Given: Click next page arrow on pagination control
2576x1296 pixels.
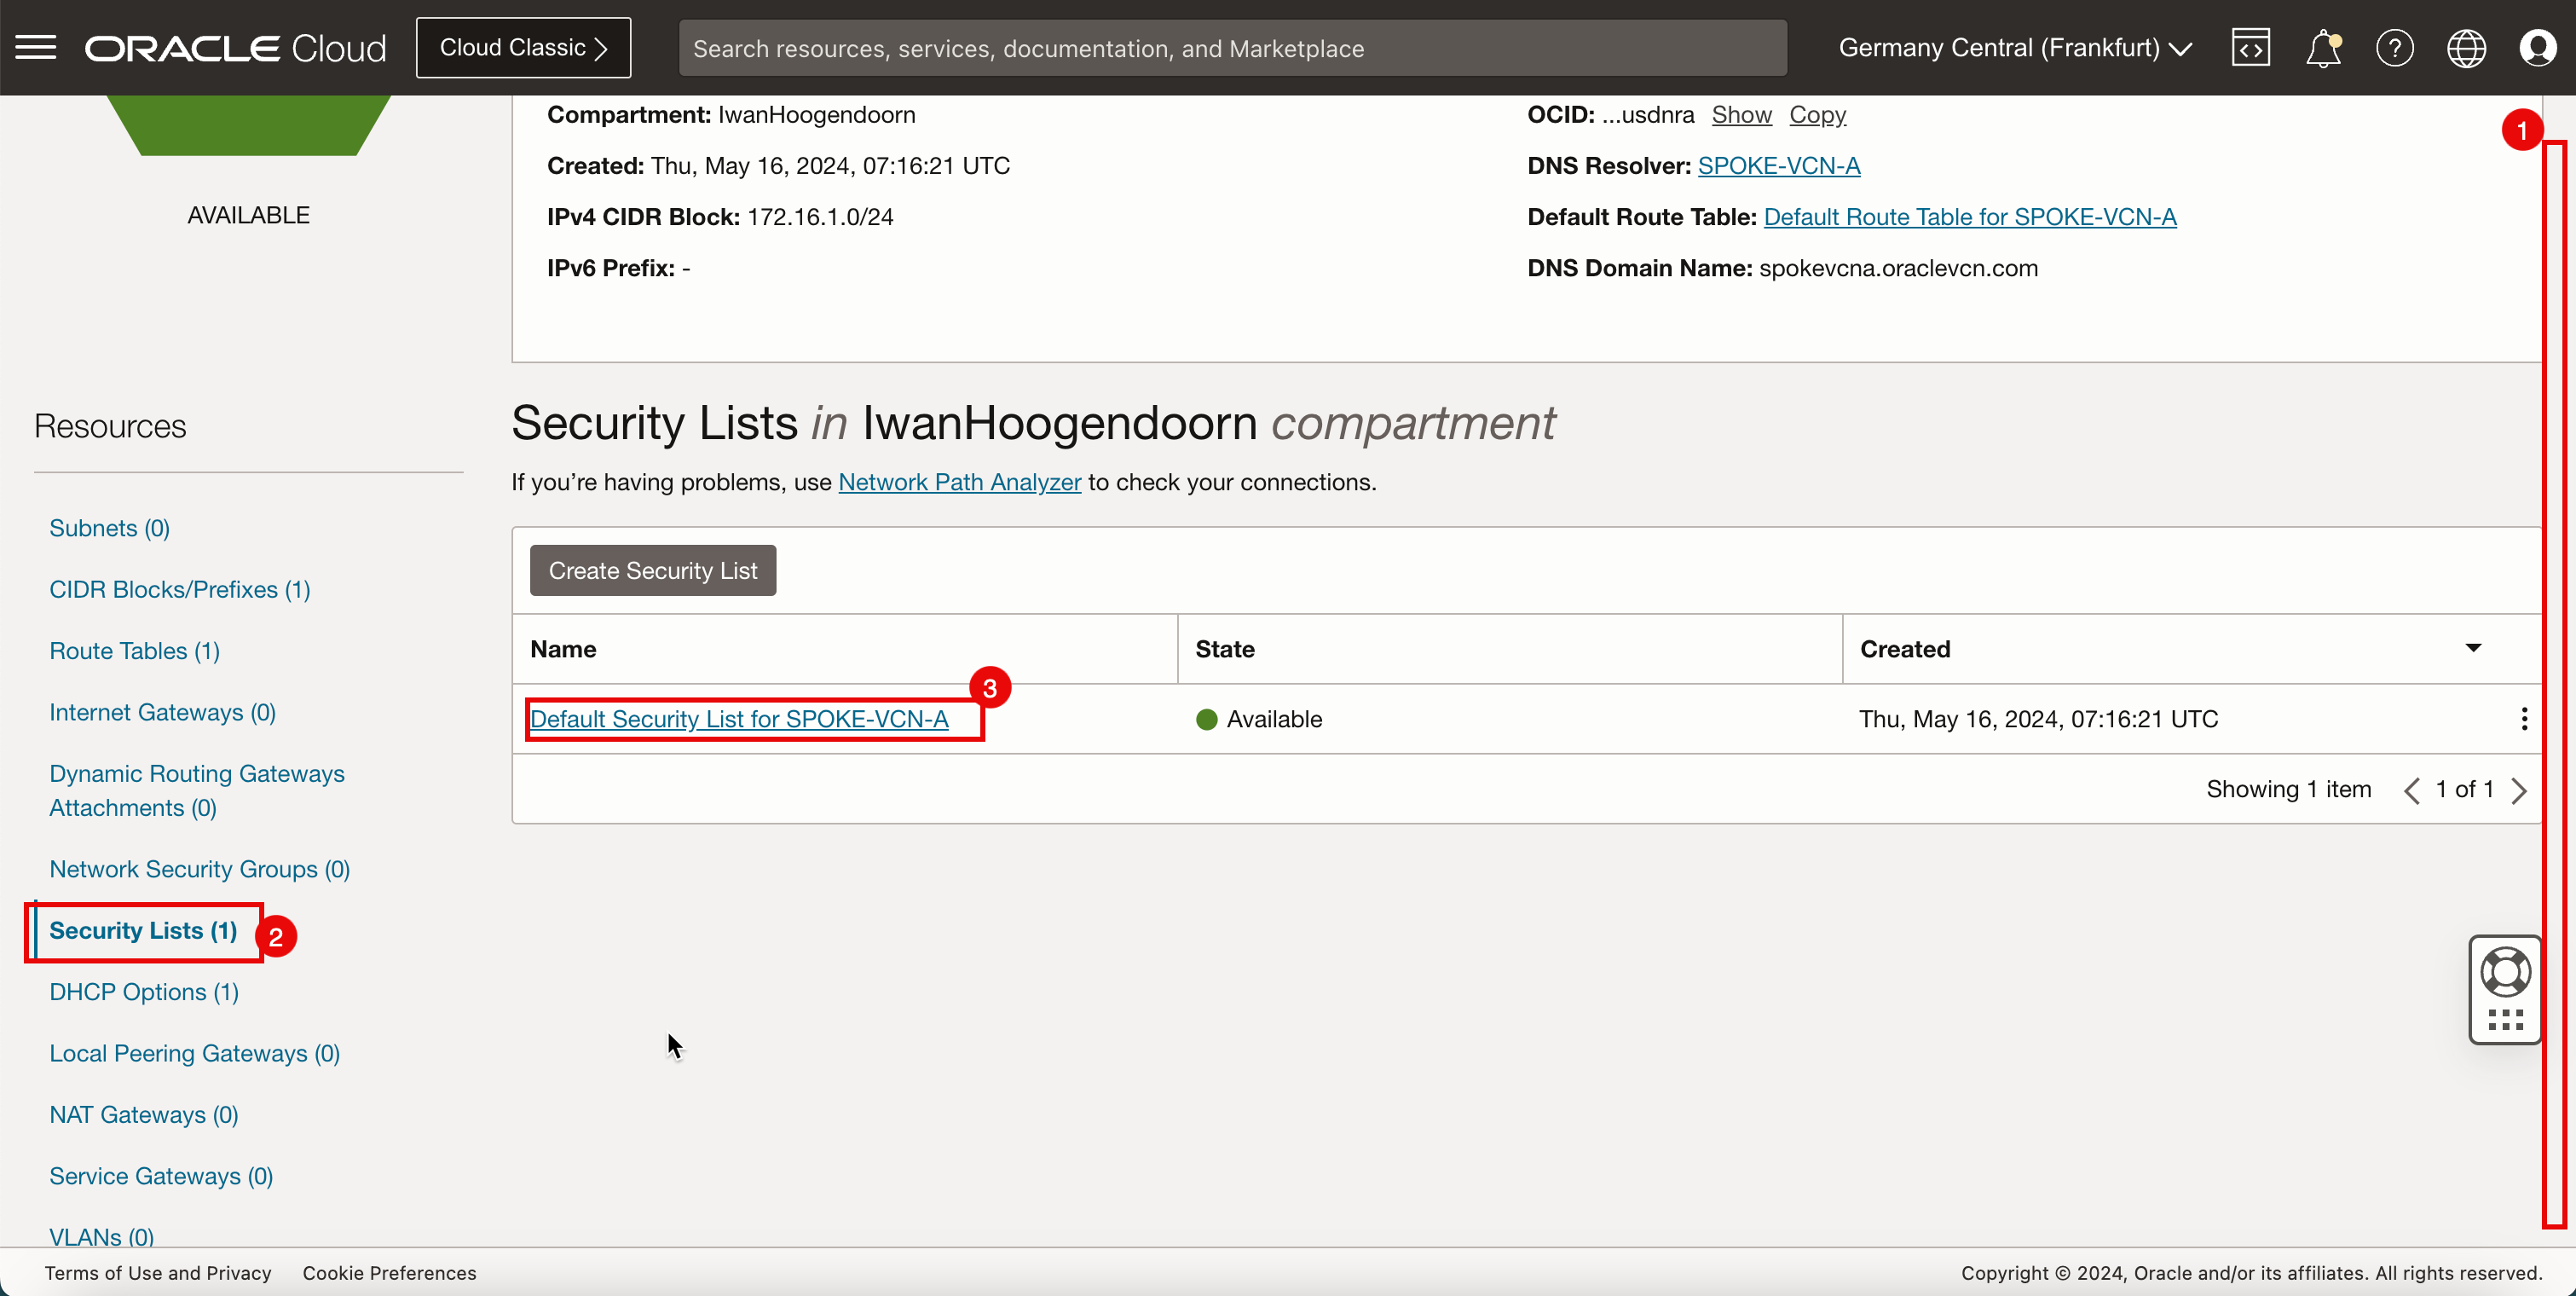Looking at the screenshot, I should 2523,790.
